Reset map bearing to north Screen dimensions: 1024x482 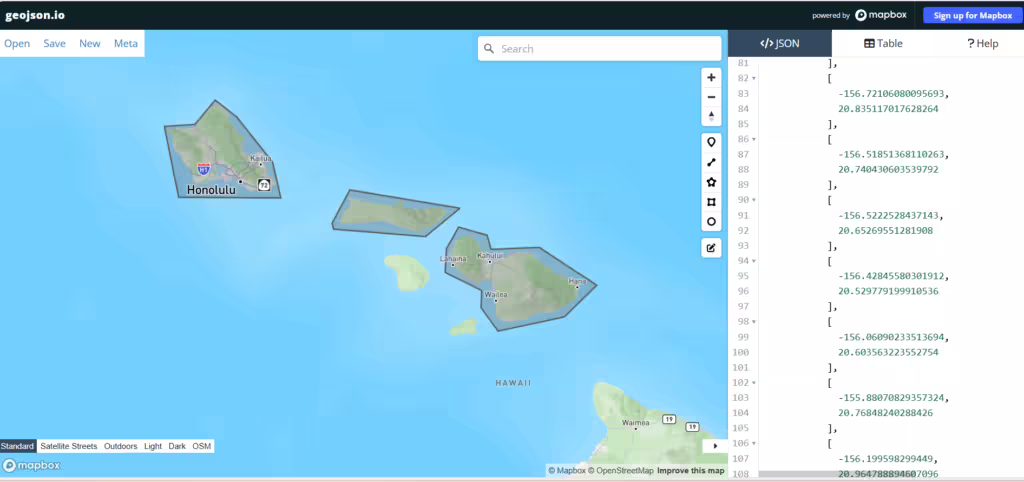click(x=711, y=116)
